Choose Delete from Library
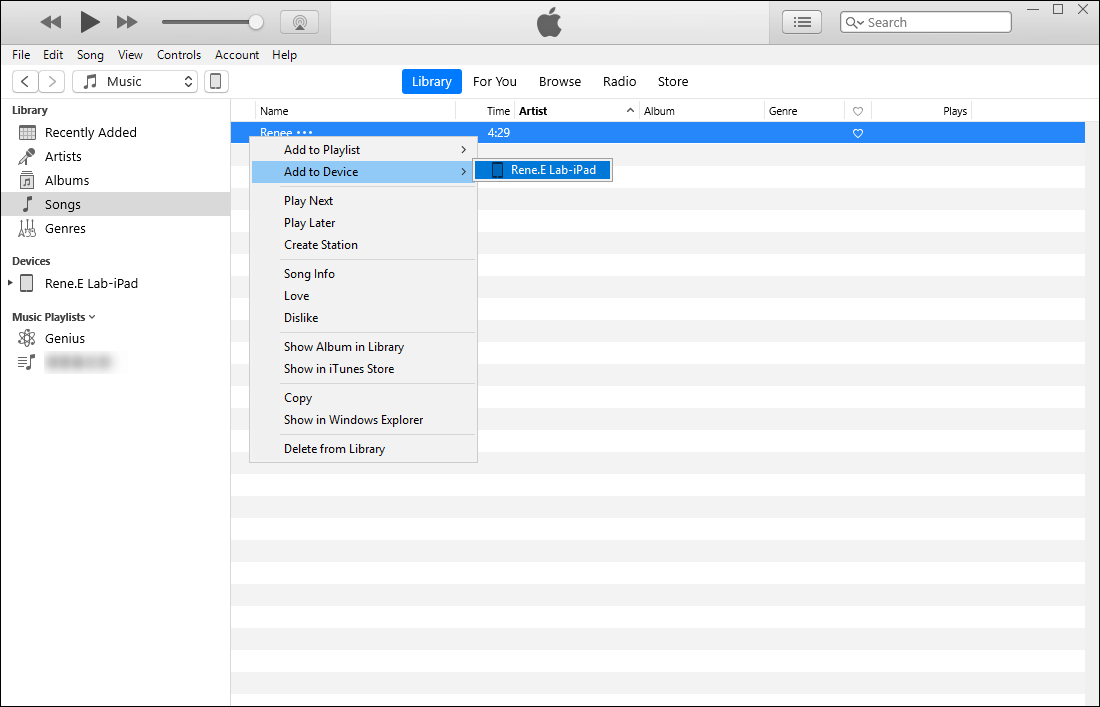 coord(364,449)
